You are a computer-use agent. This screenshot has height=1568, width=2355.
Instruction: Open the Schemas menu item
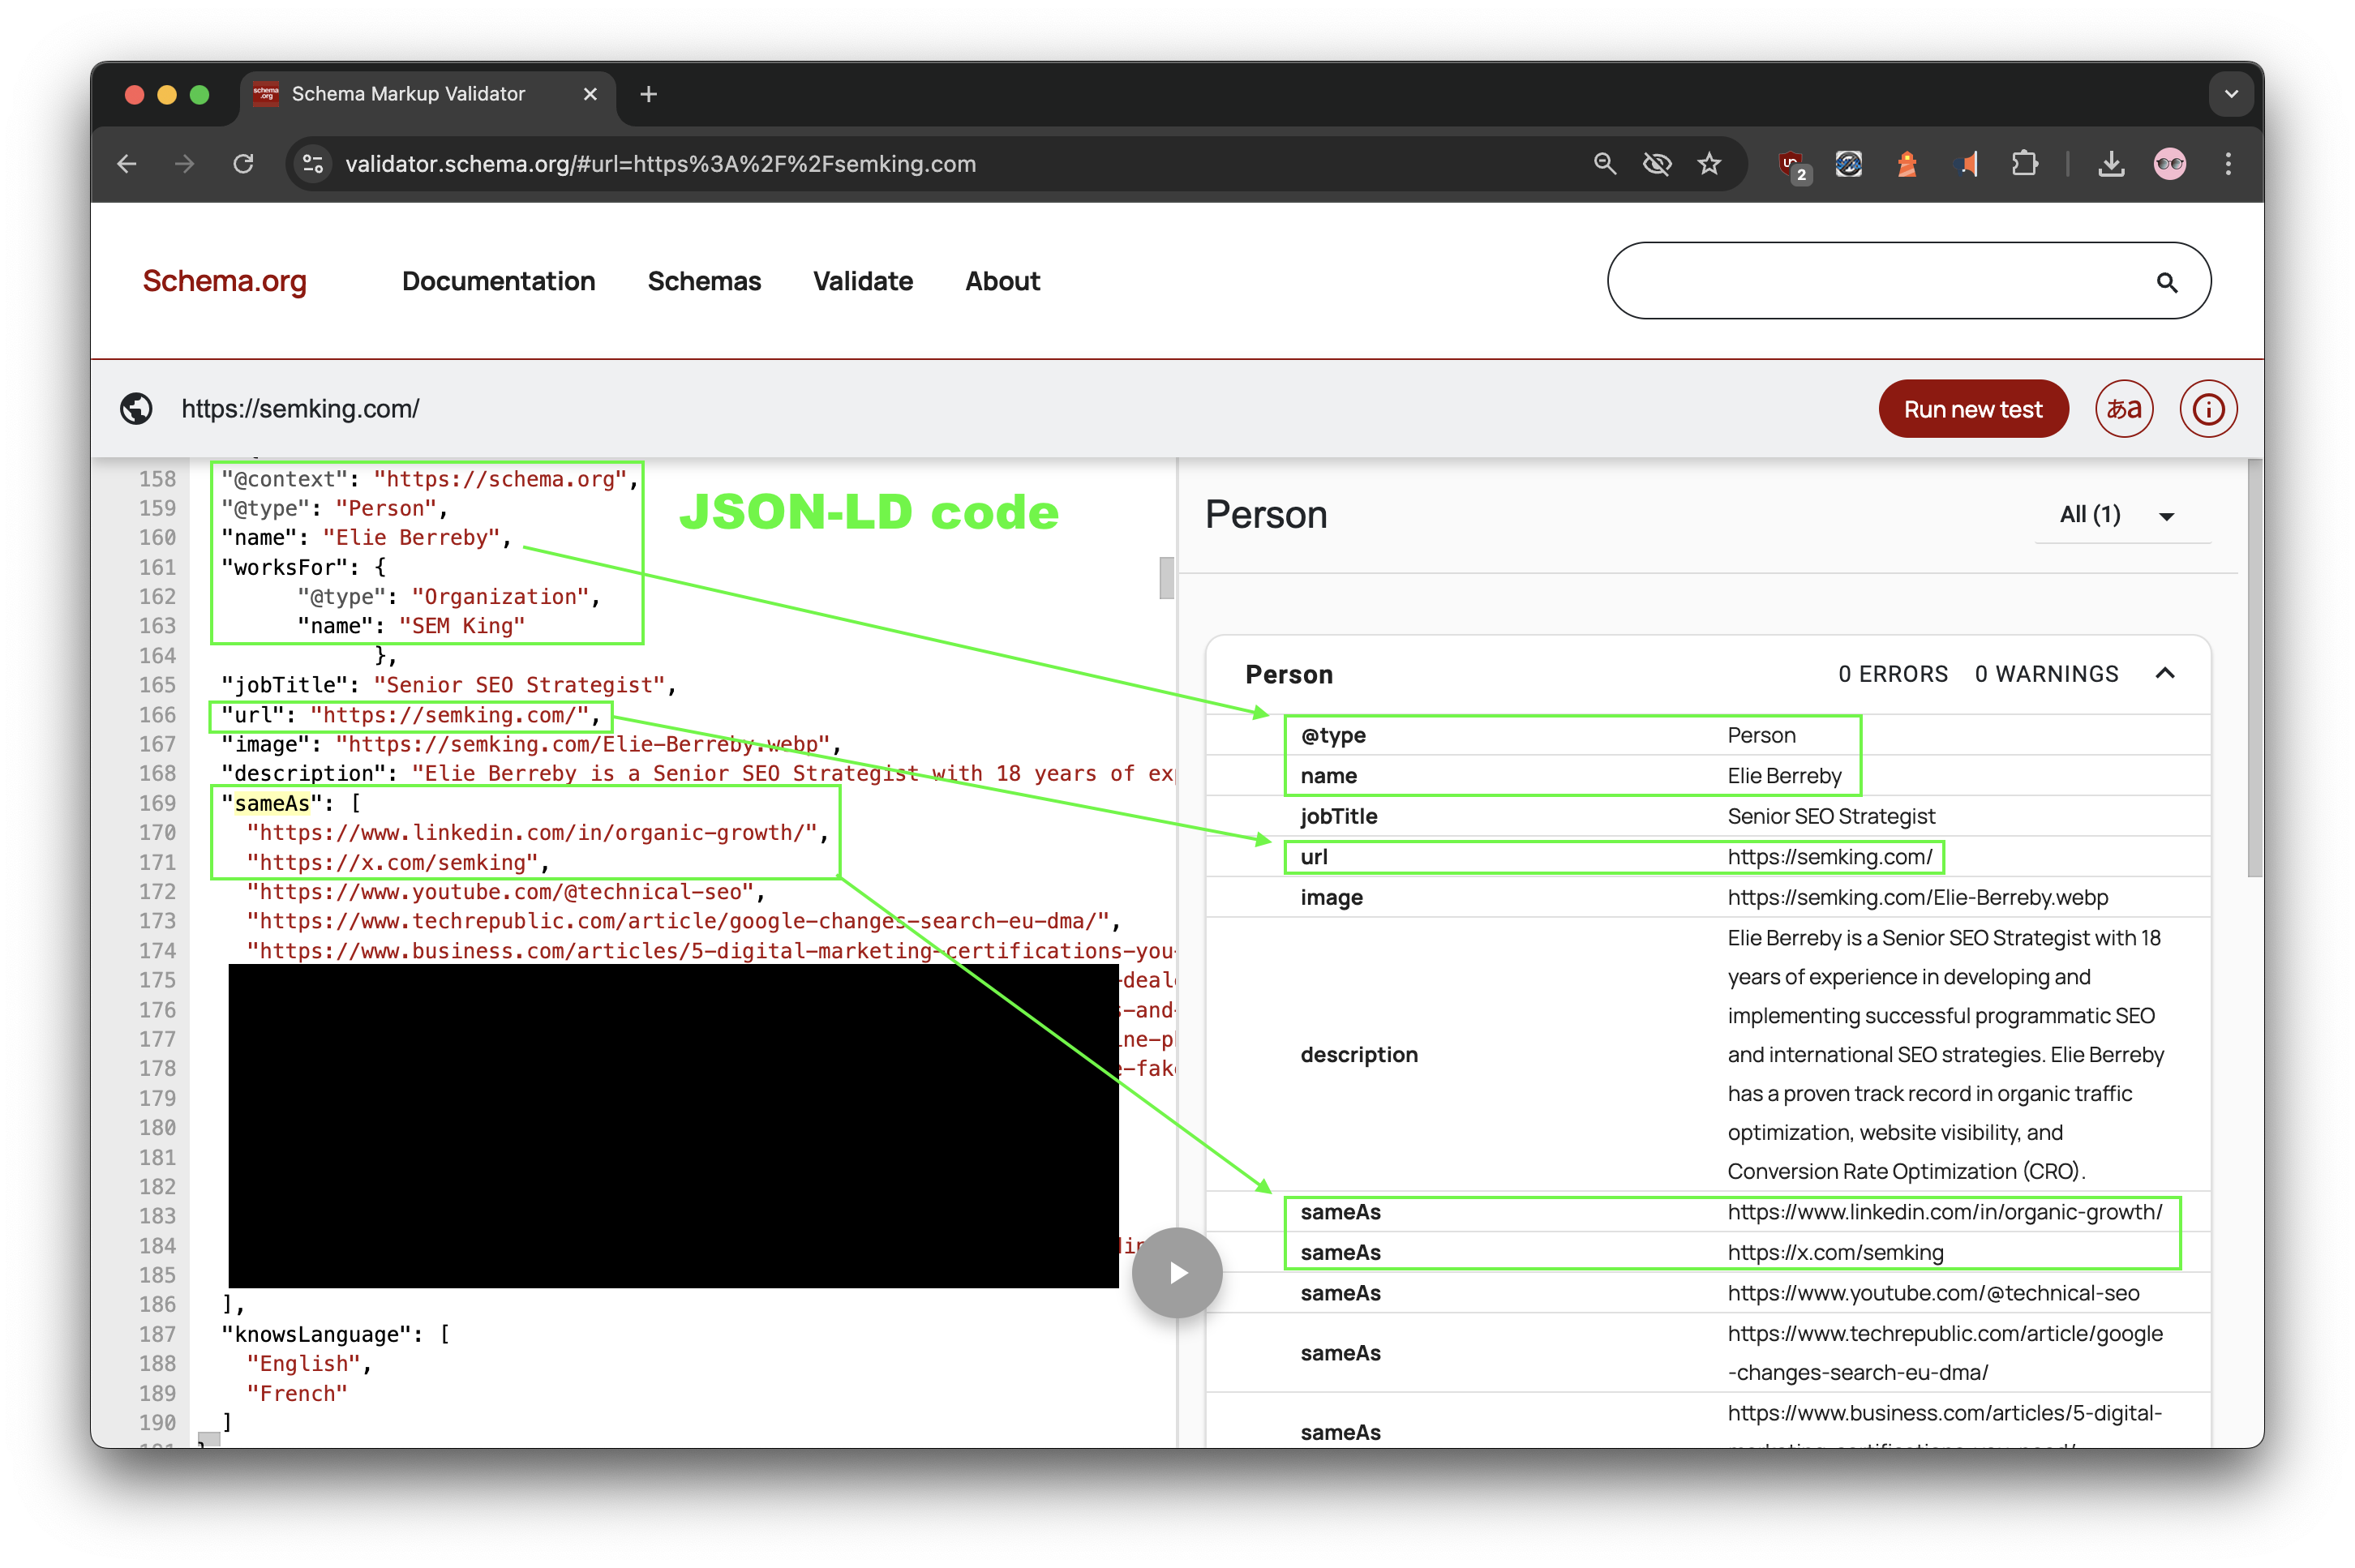(x=704, y=282)
